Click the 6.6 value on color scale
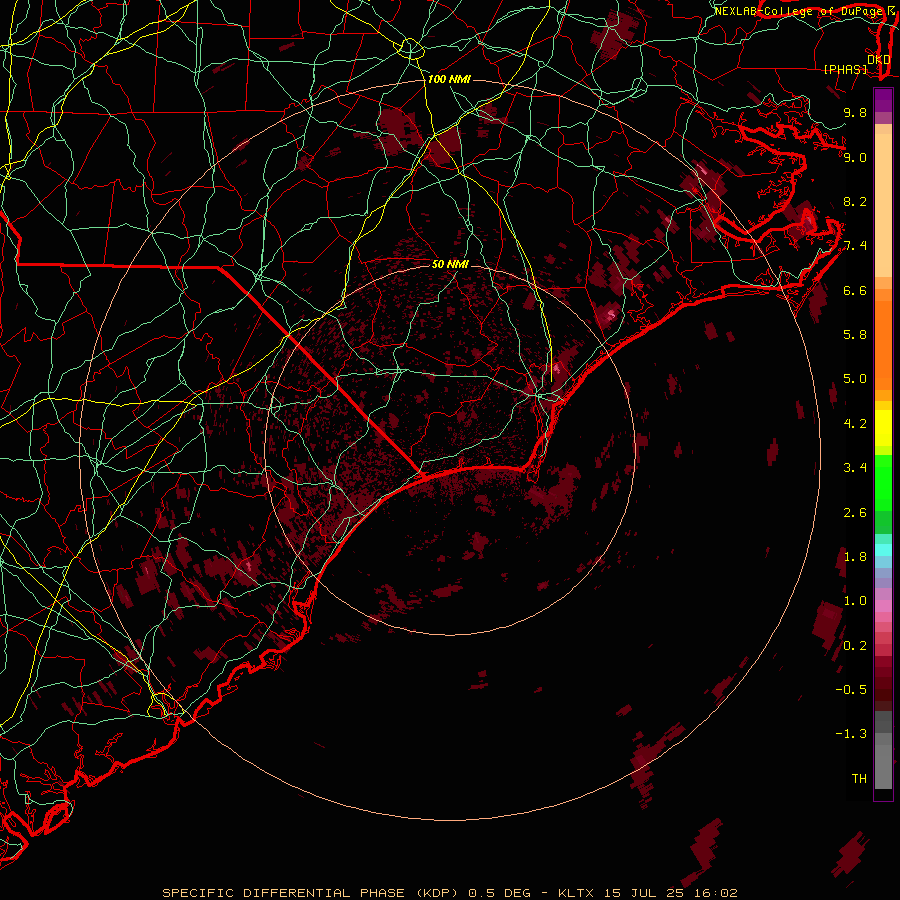 click(x=855, y=290)
